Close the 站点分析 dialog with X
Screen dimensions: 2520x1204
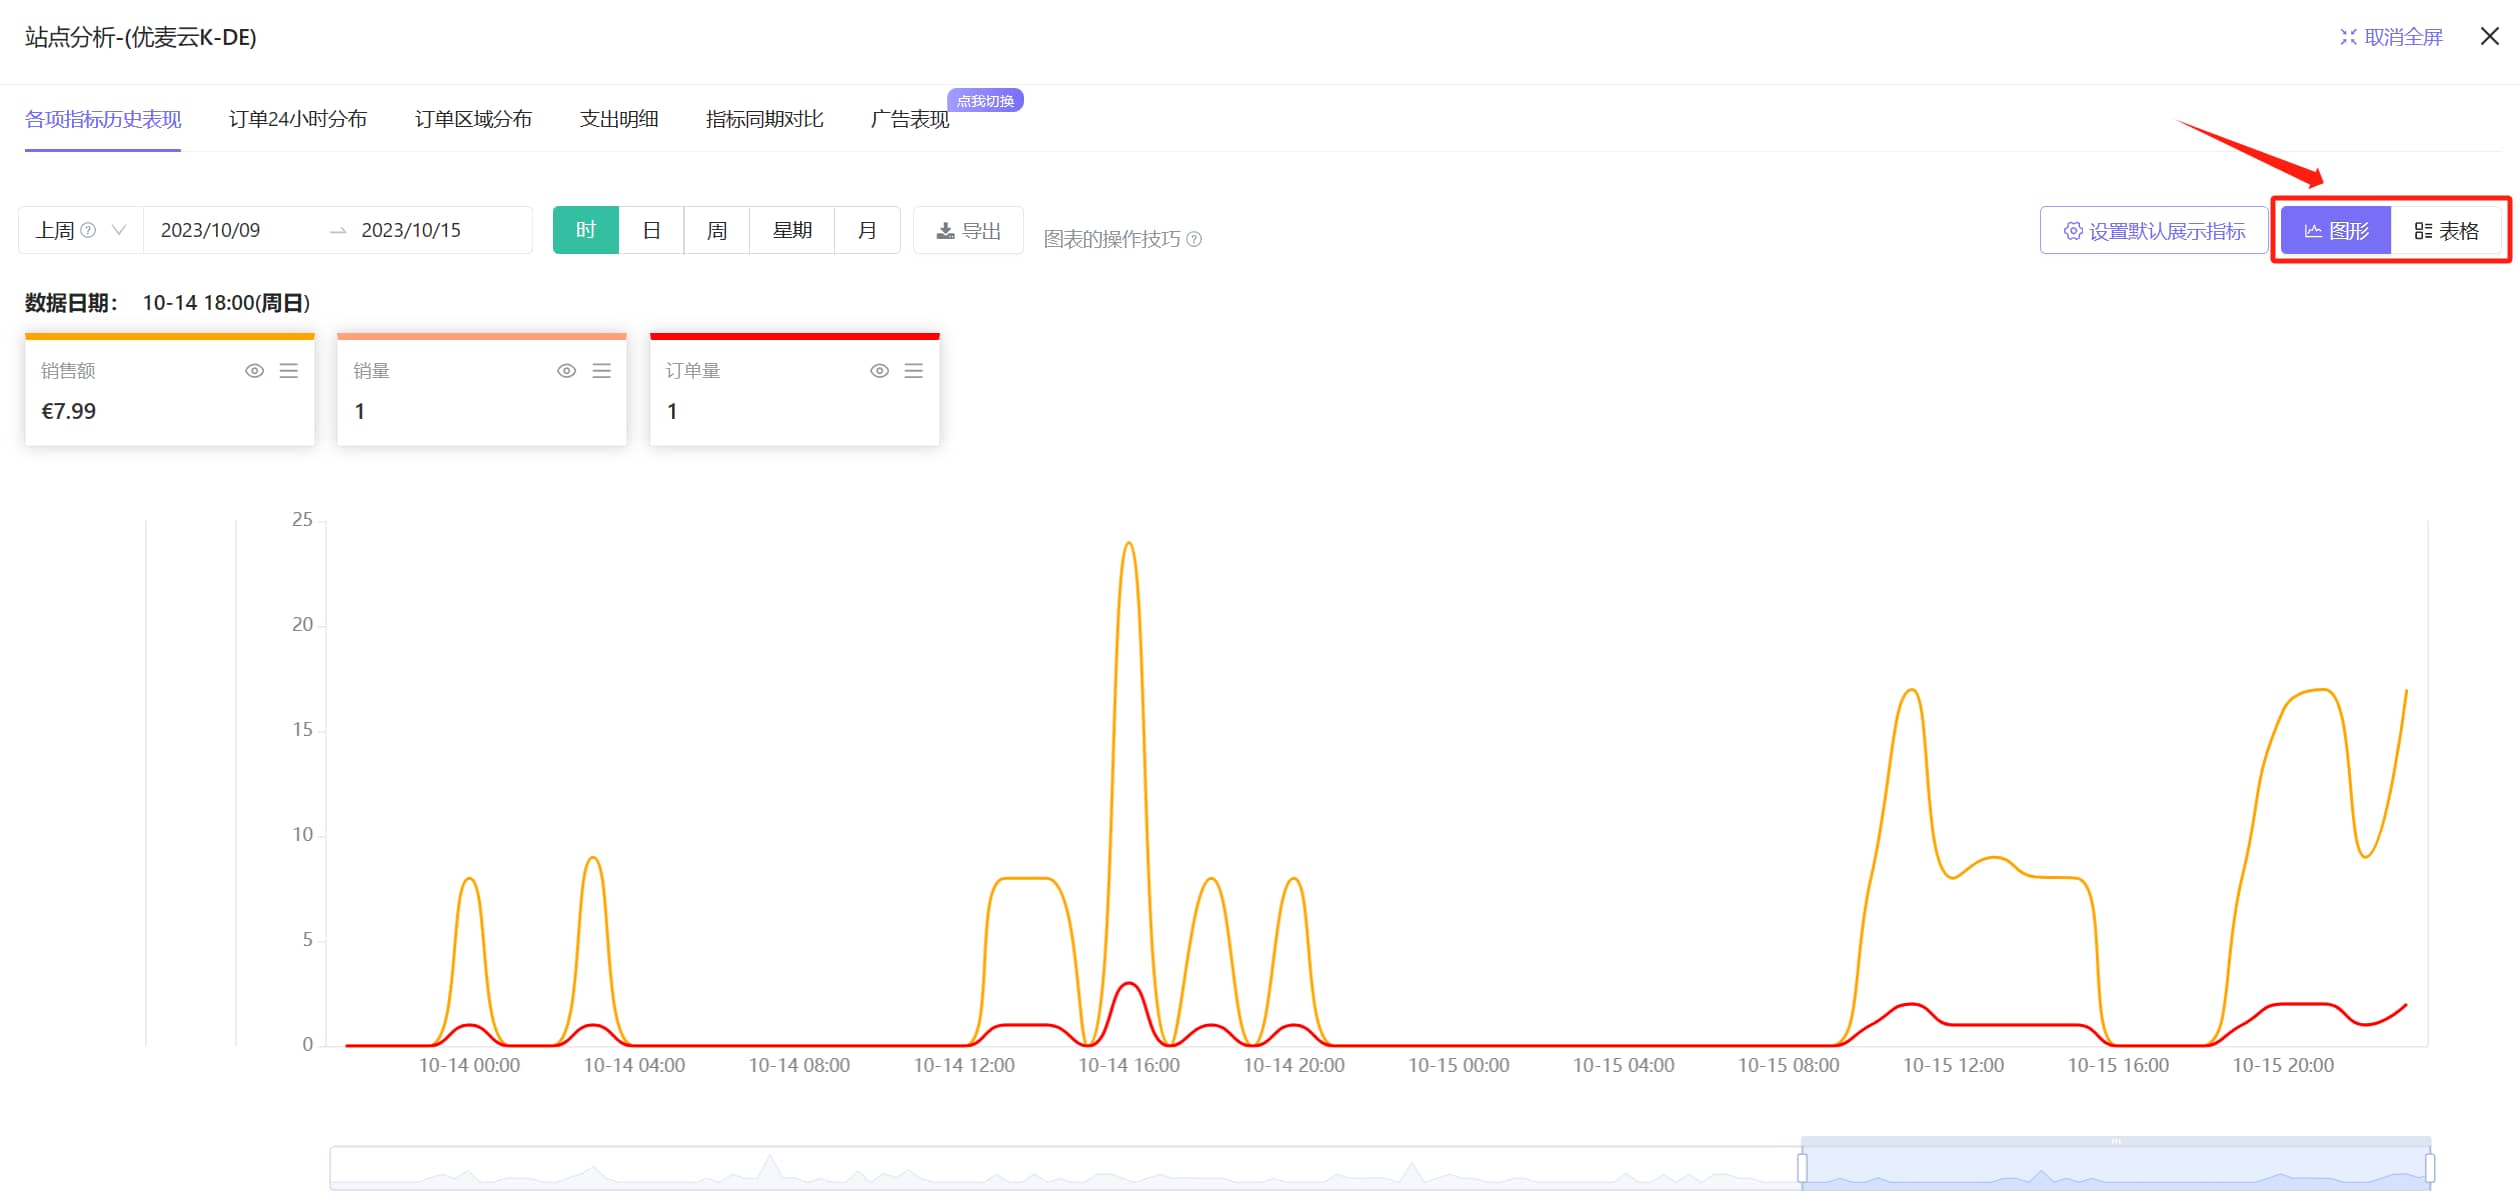2490,37
